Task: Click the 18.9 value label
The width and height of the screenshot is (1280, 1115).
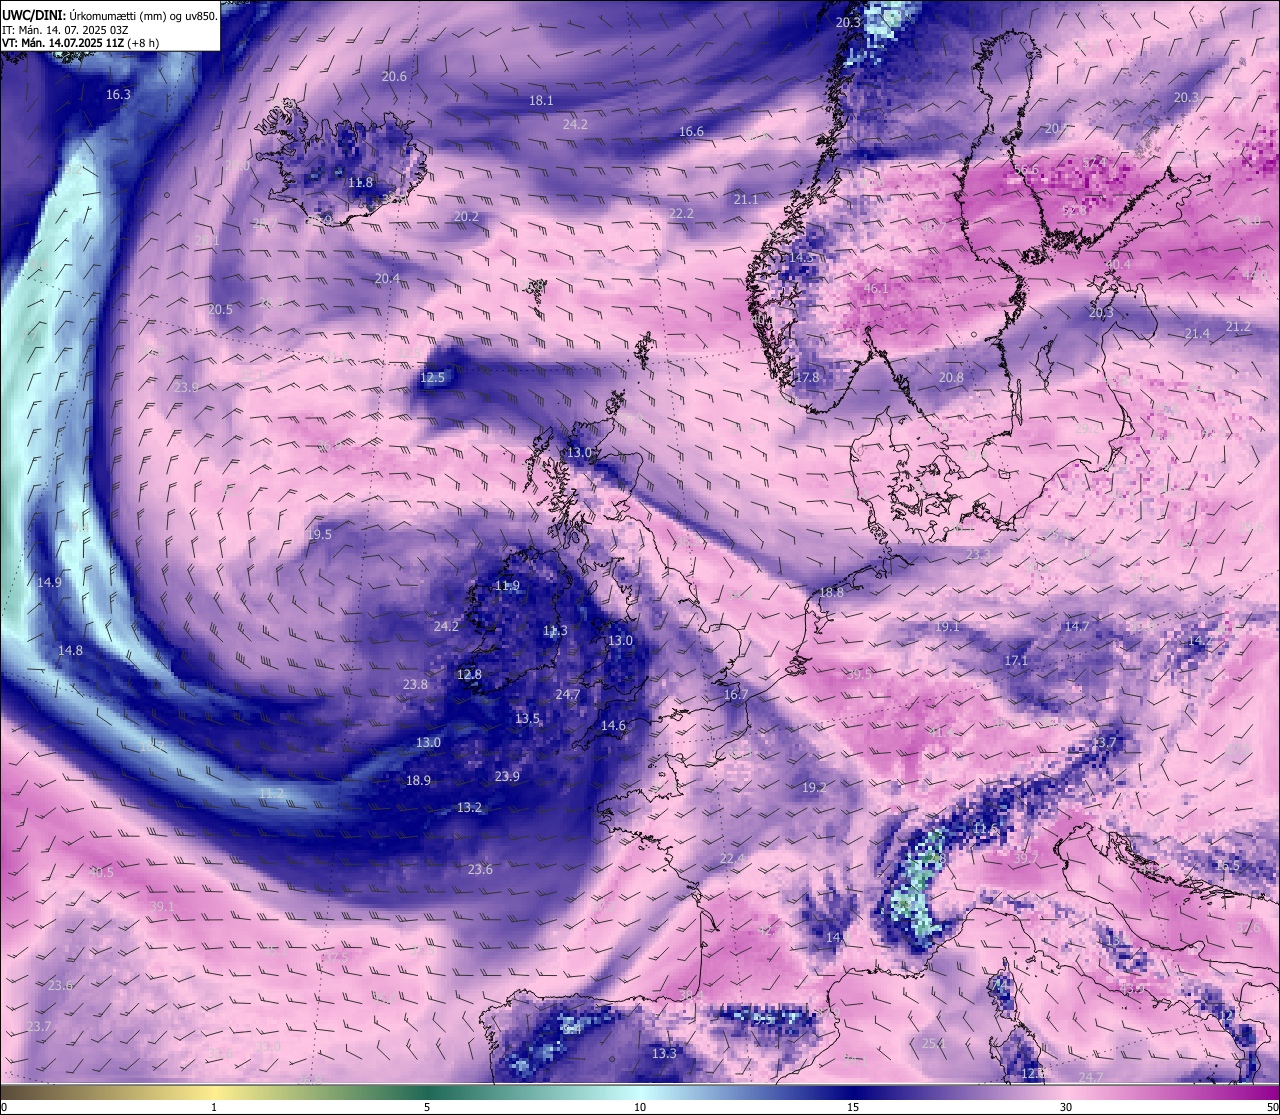Action: [x=418, y=780]
